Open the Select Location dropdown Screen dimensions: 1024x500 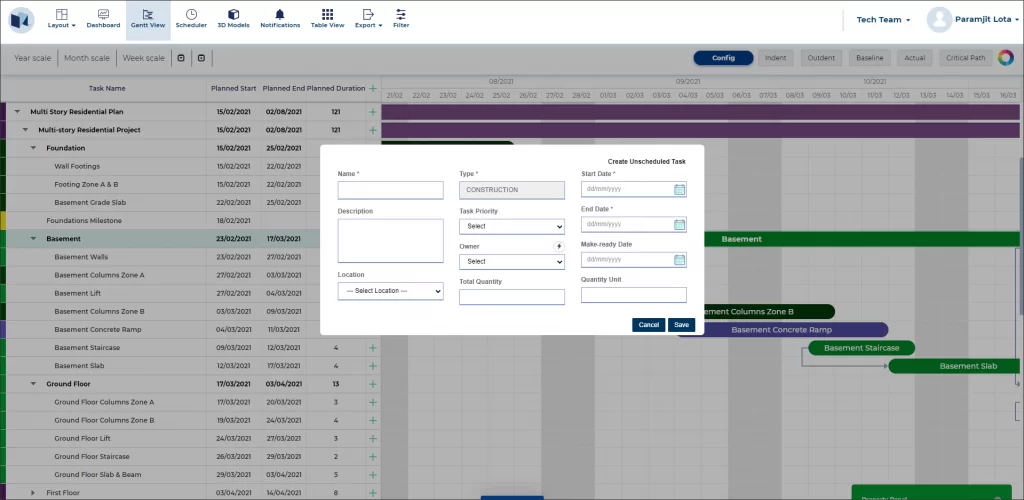[390, 291]
